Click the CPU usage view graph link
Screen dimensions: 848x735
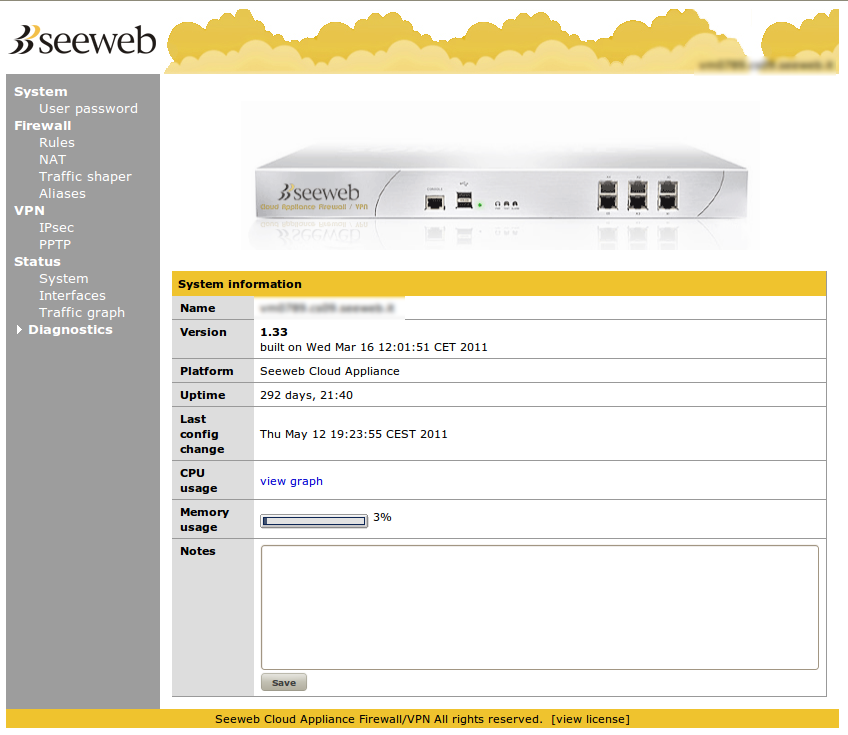292,481
